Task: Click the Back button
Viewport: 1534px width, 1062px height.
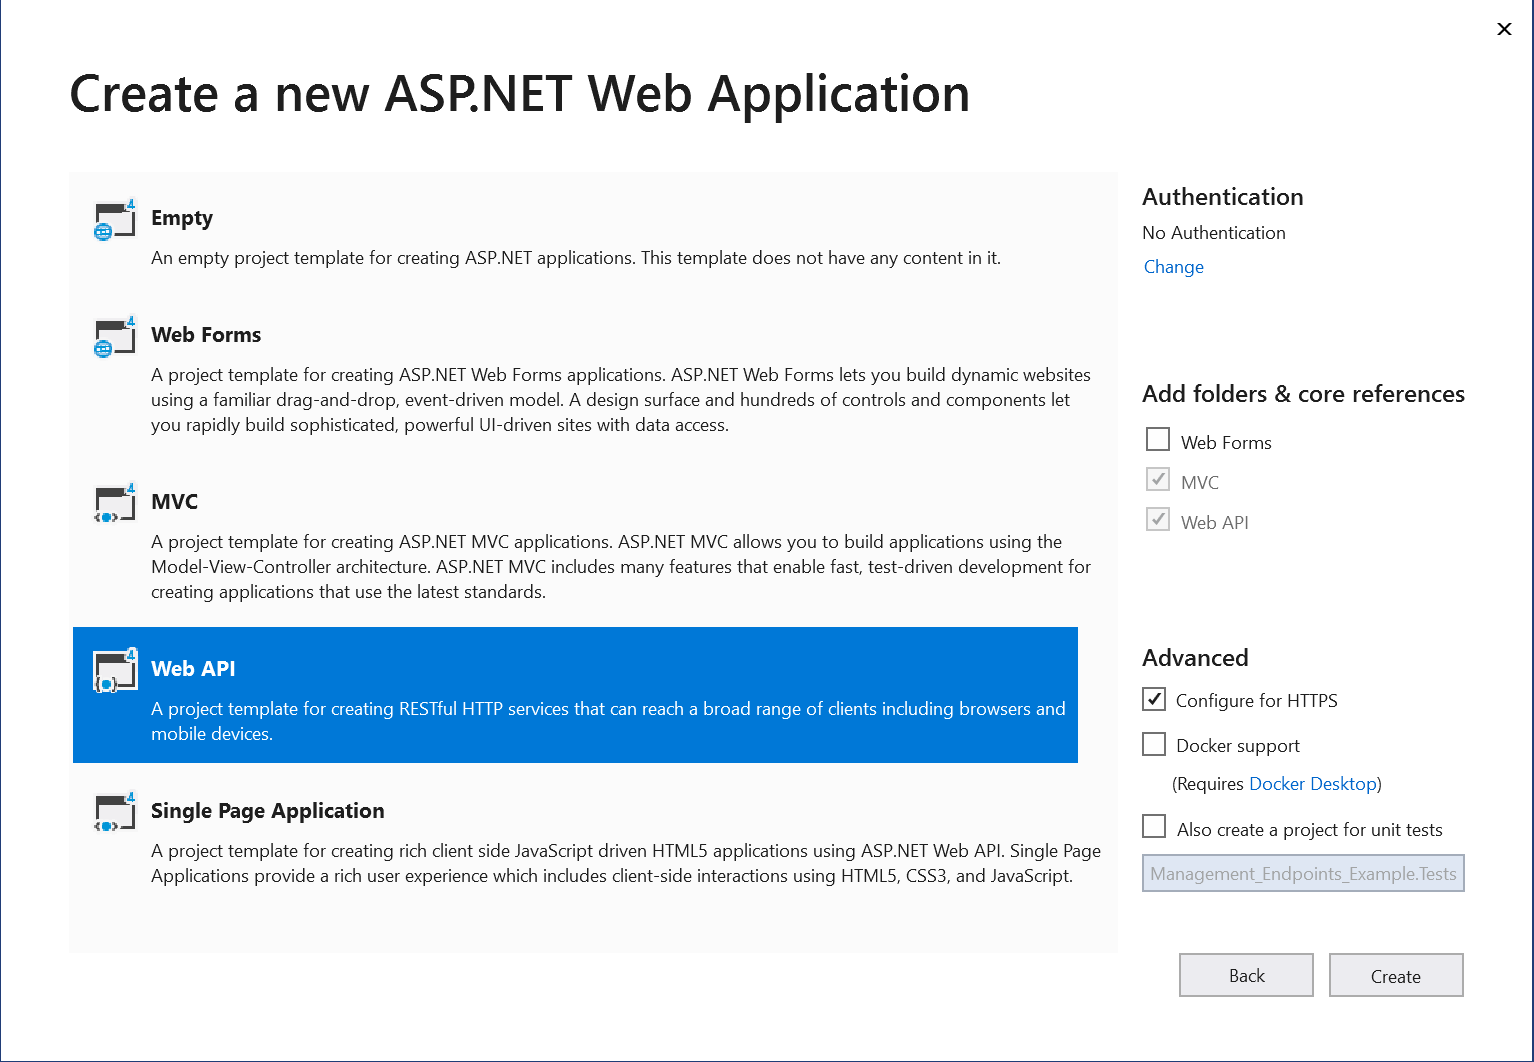Action: click(x=1246, y=975)
